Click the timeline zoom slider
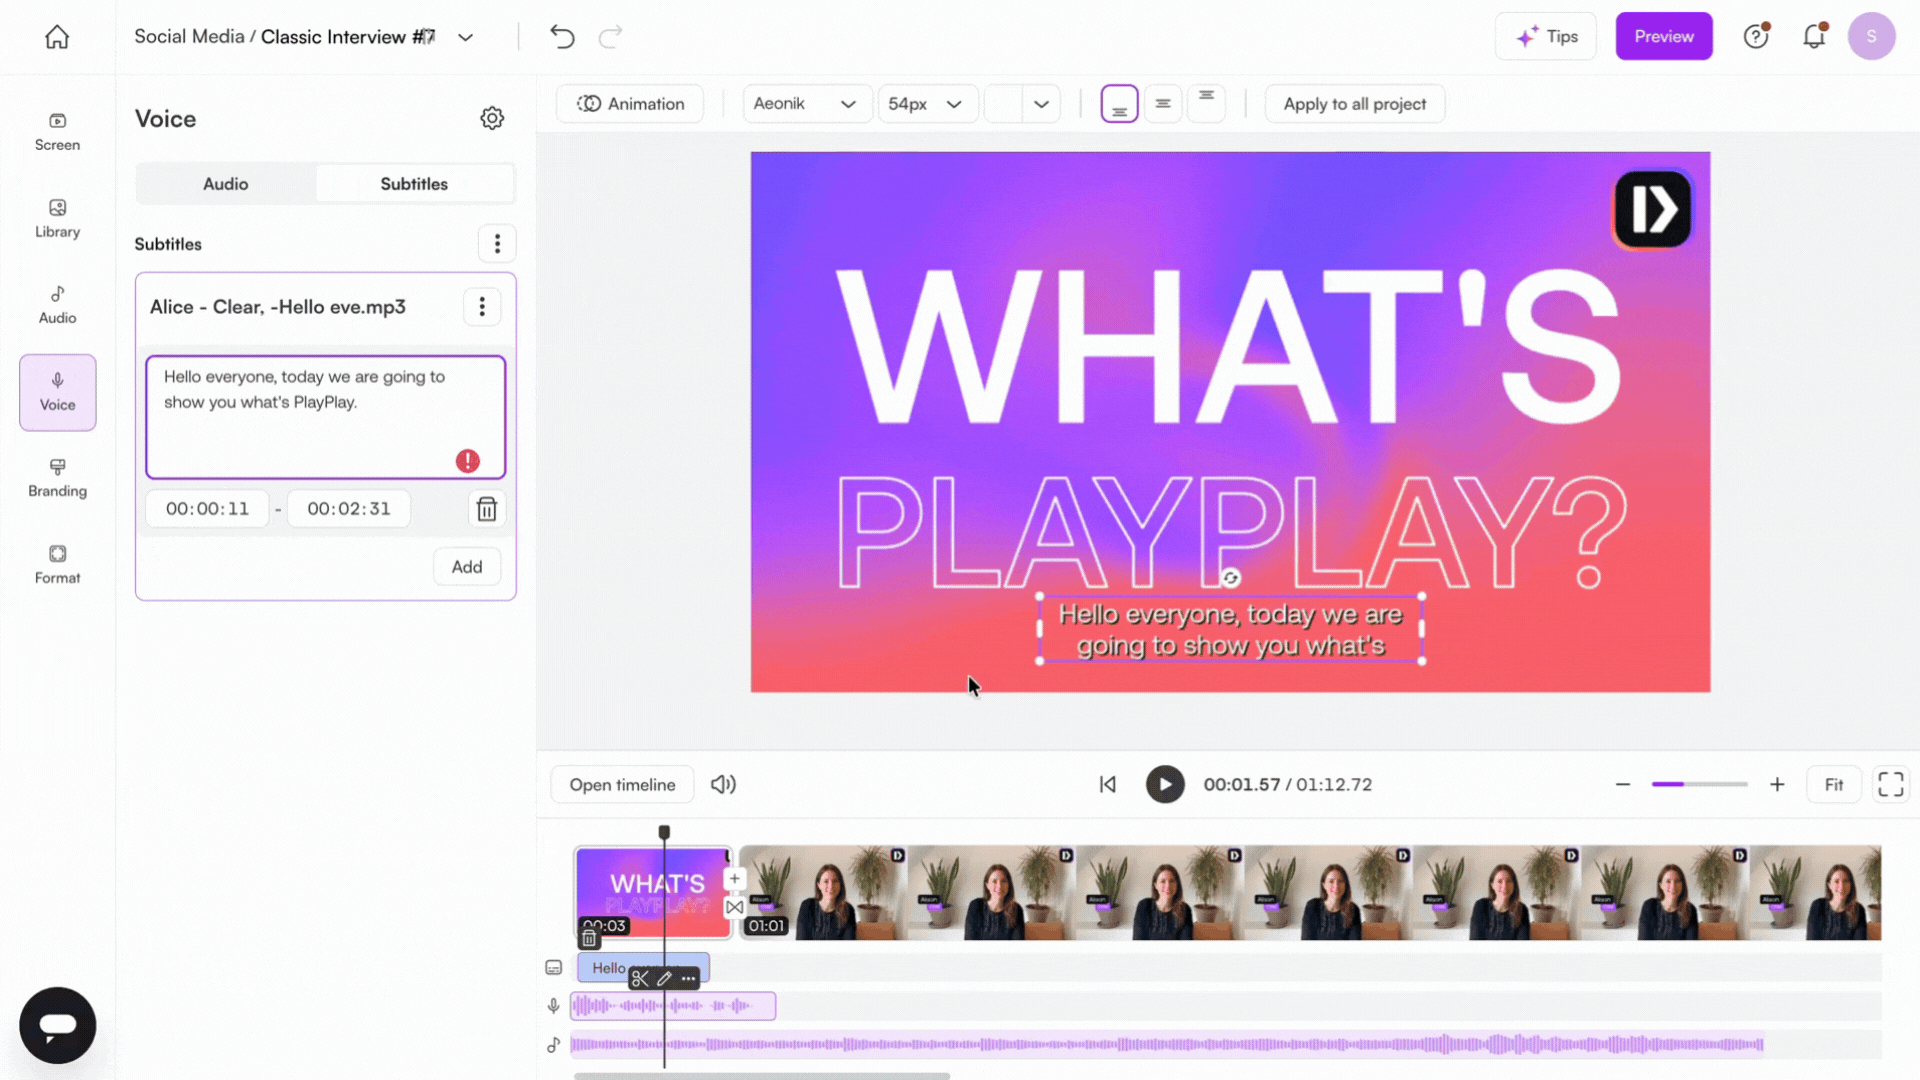This screenshot has height=1080, width=1920. [x=1699, y=785]
